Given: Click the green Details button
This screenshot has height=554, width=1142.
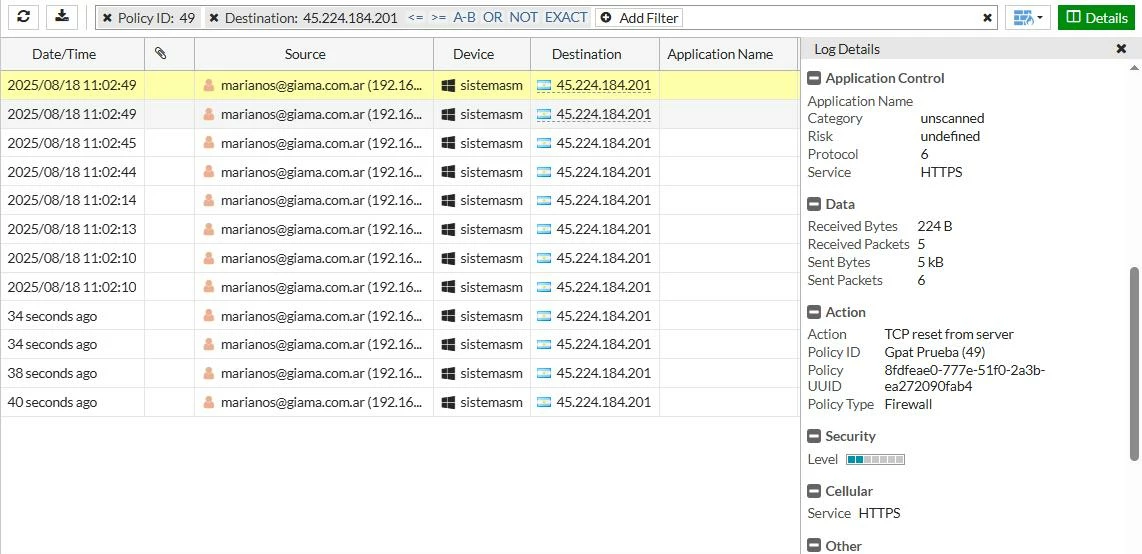Looking at the screenshot, I should (x=1096, y=17).
